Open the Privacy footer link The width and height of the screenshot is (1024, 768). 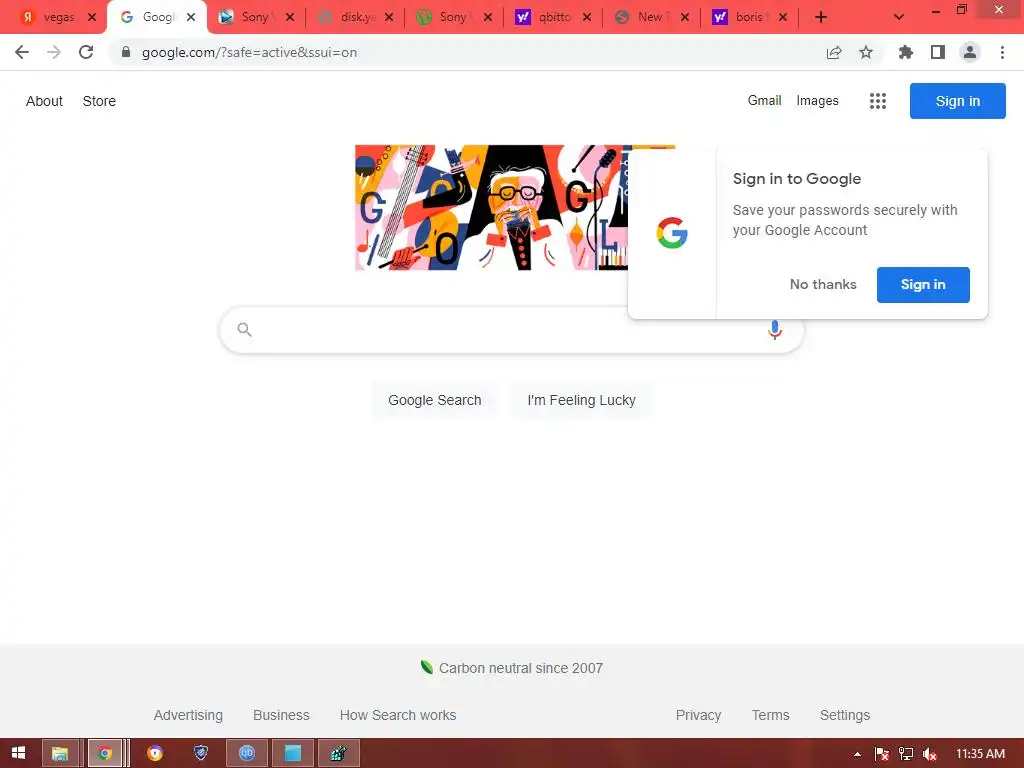[698, 715]
